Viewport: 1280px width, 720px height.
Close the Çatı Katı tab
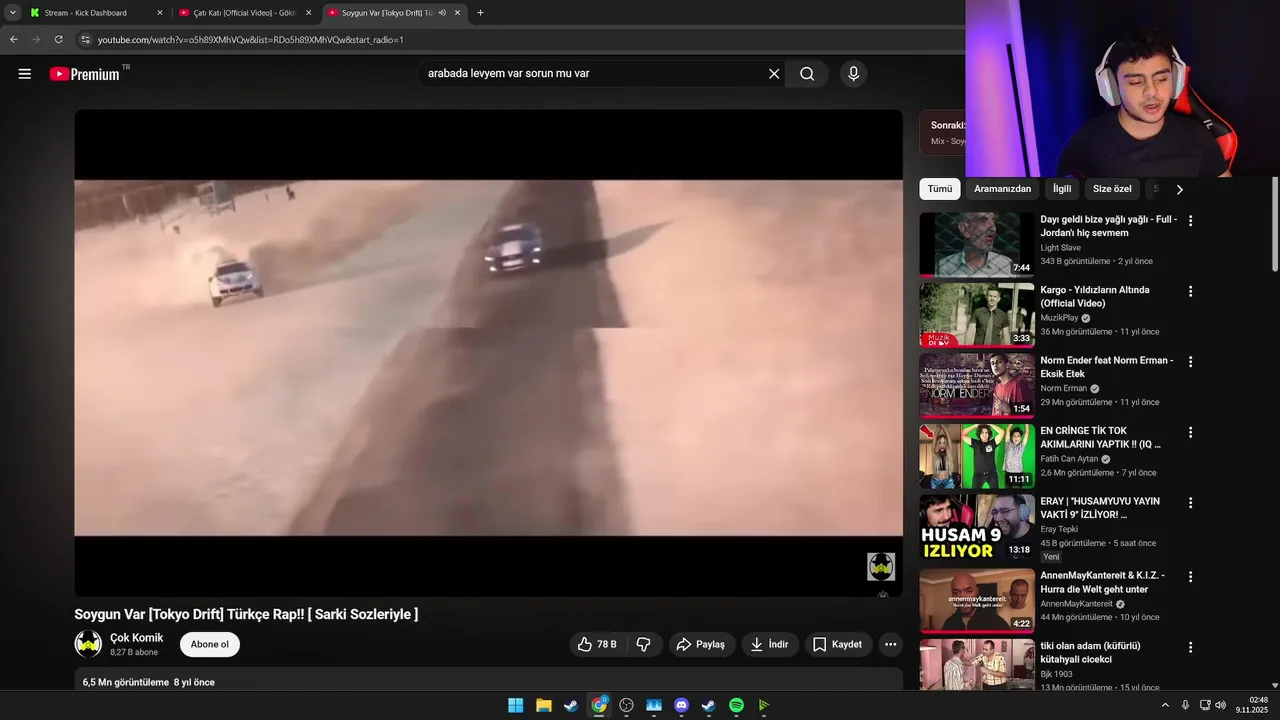pyautogui.click(x=308, y=13)
